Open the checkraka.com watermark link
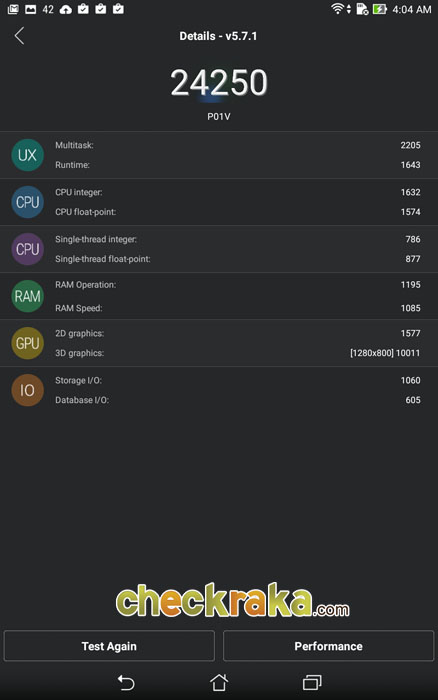The image size is (438, 700). 232,600
